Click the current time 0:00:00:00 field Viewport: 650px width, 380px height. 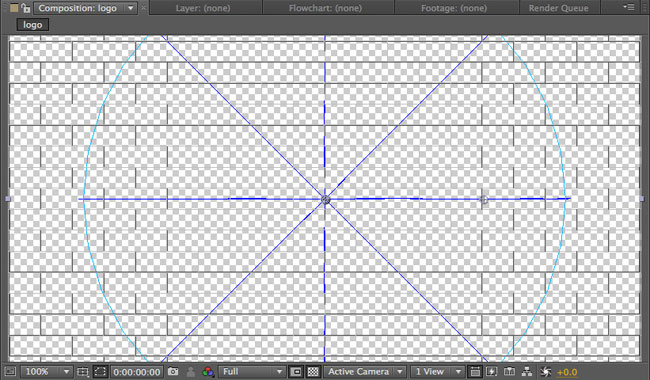137,372
